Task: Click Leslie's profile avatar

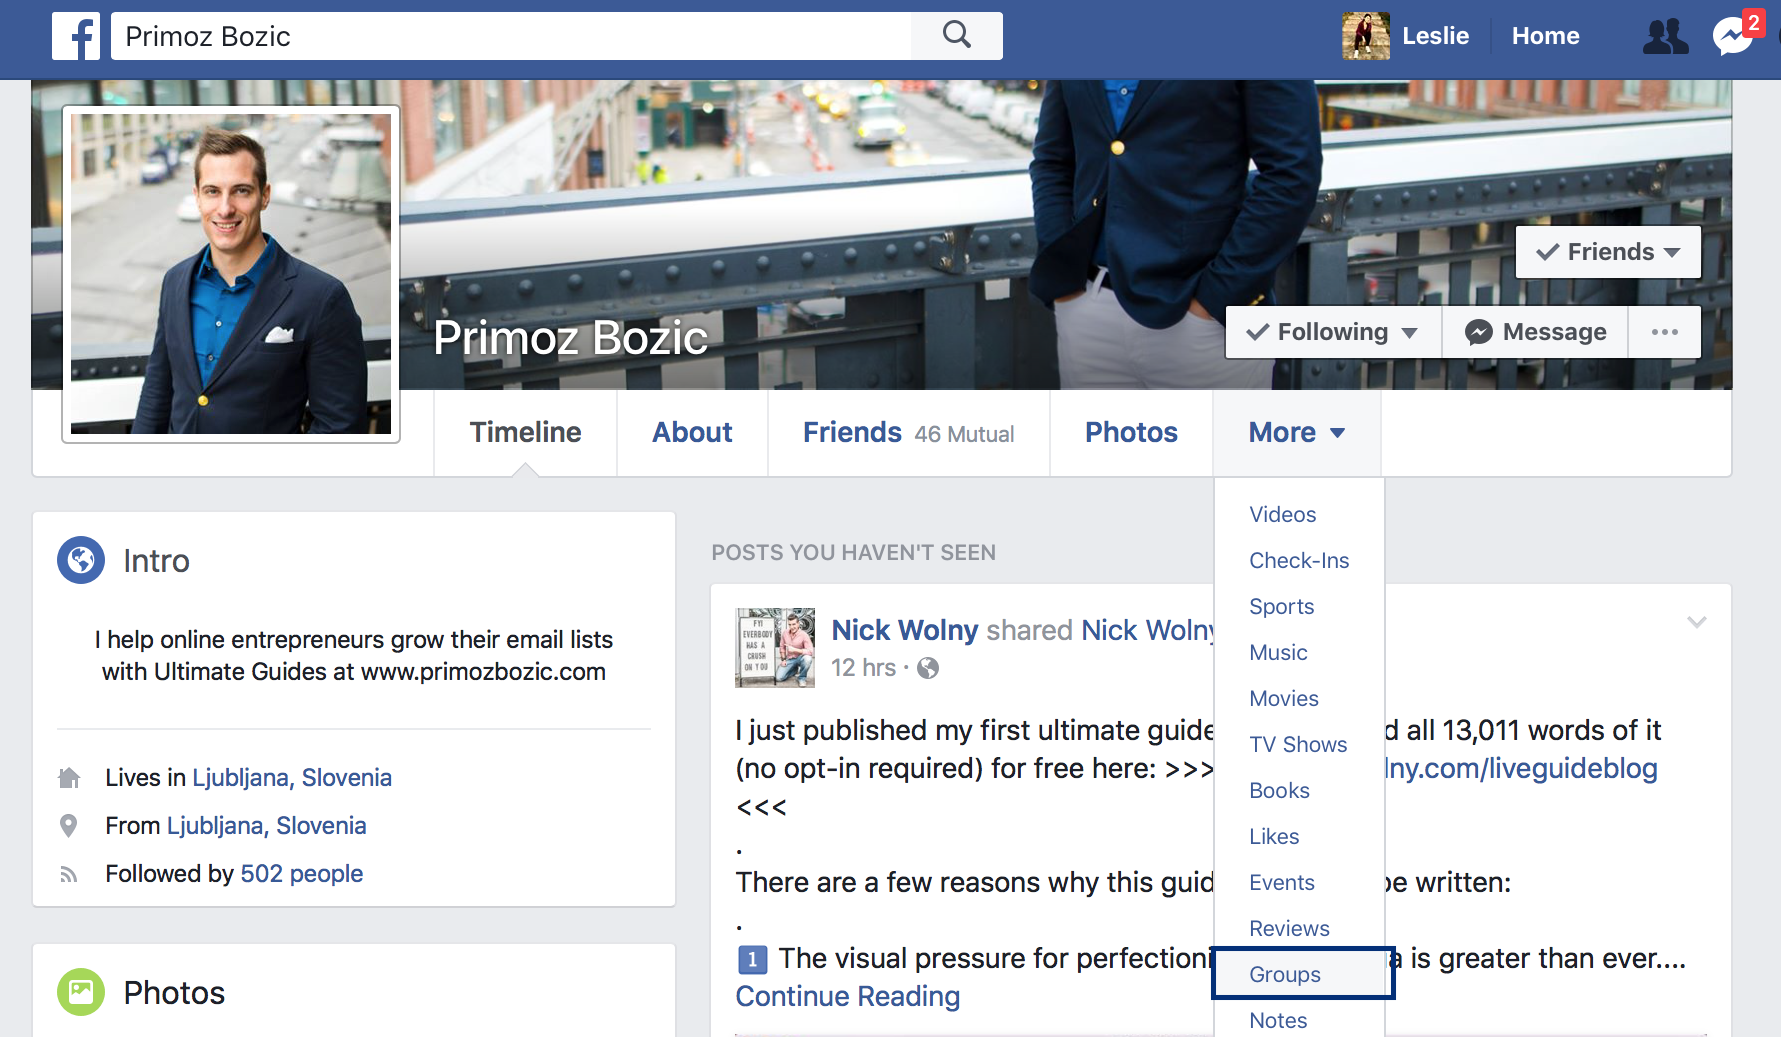Action: (1366, 36)
